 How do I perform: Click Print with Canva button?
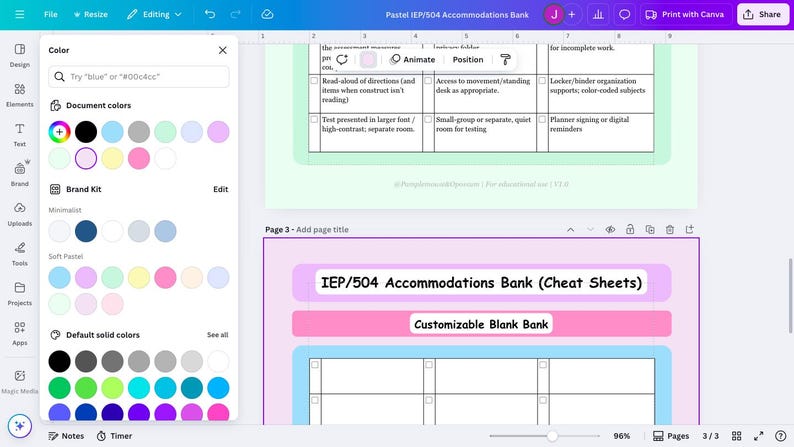click(685, 15)
